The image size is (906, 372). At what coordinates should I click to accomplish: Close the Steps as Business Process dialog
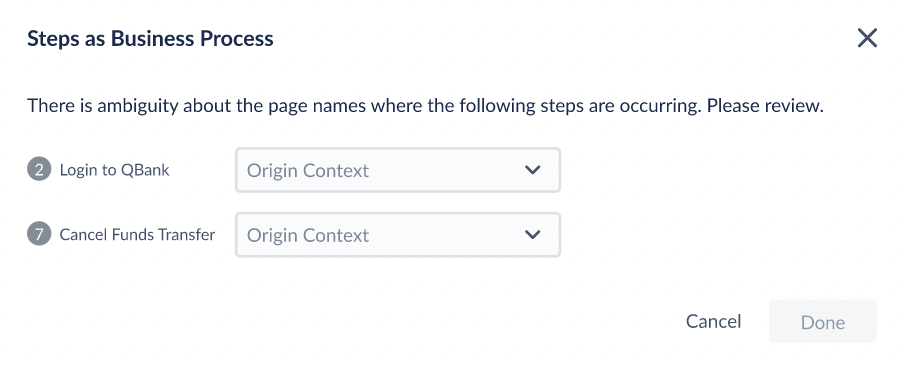click(x=867, y=38)
